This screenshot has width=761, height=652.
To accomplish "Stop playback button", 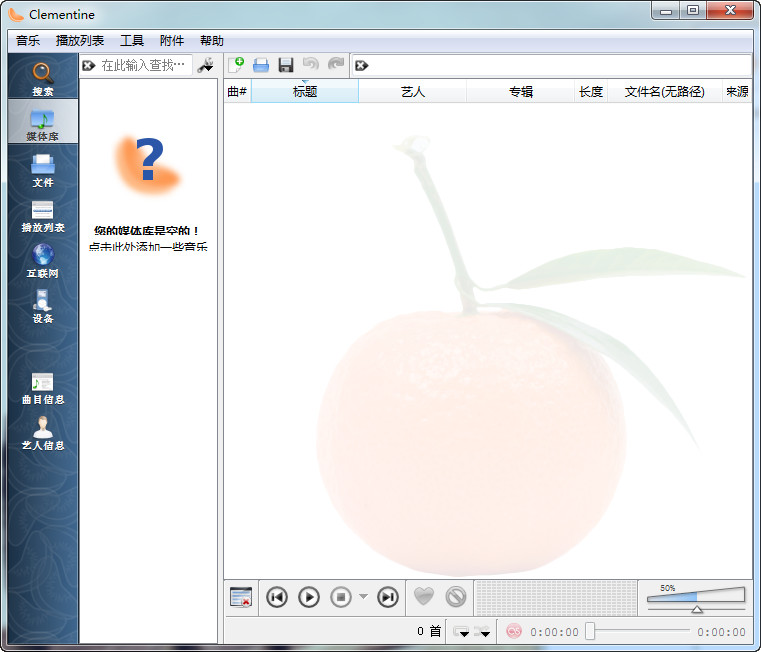I will 341,597.
